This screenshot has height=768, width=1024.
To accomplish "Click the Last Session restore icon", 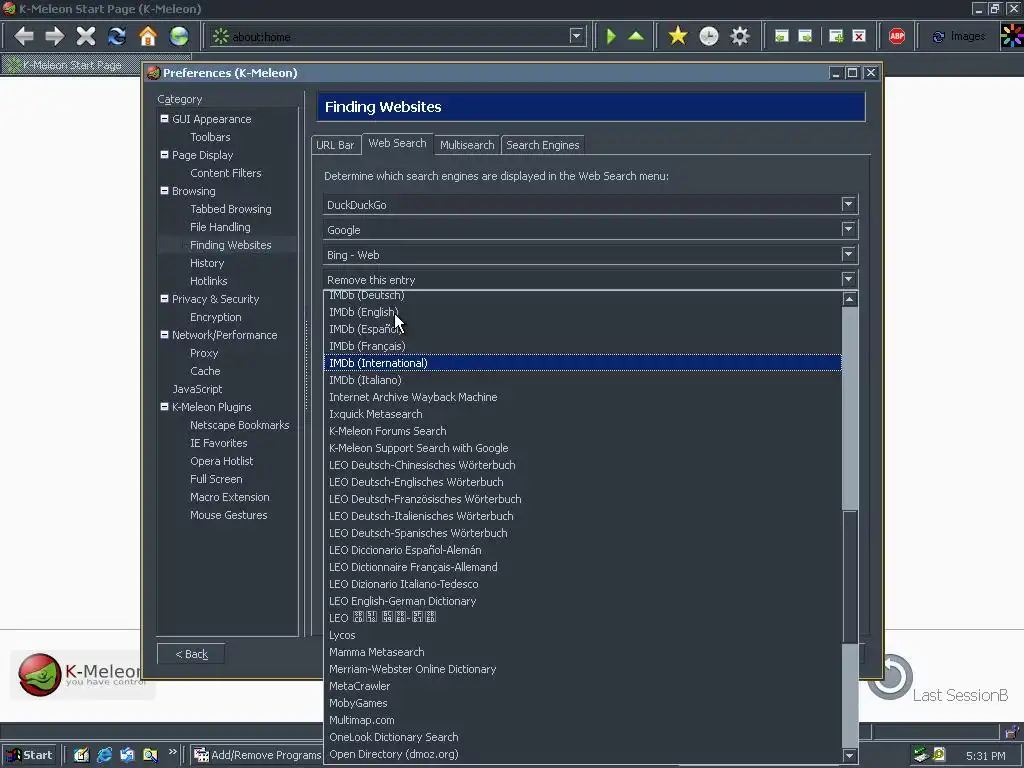I will click(x=890, y=677).
